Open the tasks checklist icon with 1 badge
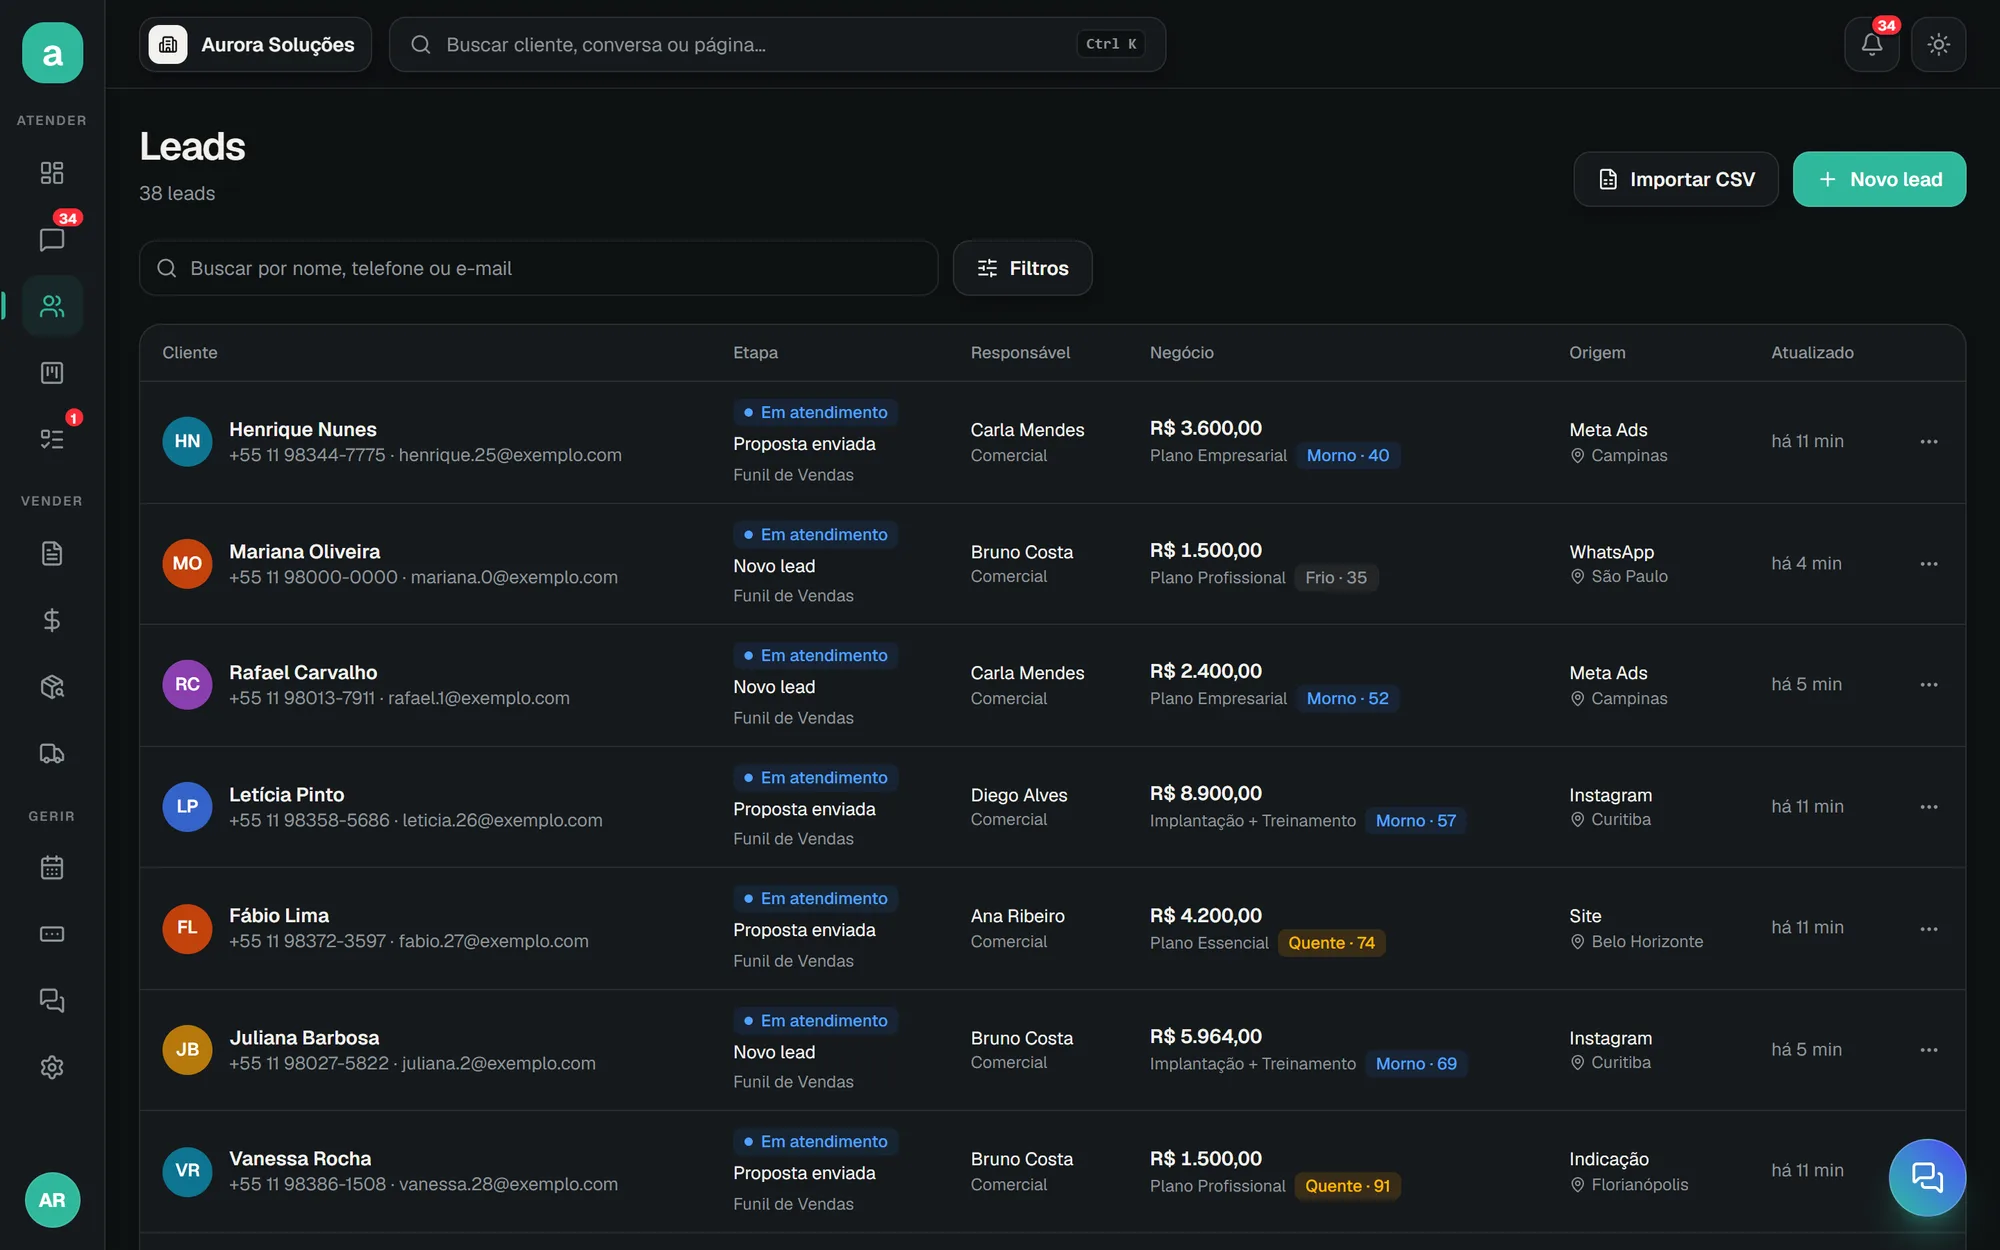Screen dimensions: 2000x1250 (52, 439)
